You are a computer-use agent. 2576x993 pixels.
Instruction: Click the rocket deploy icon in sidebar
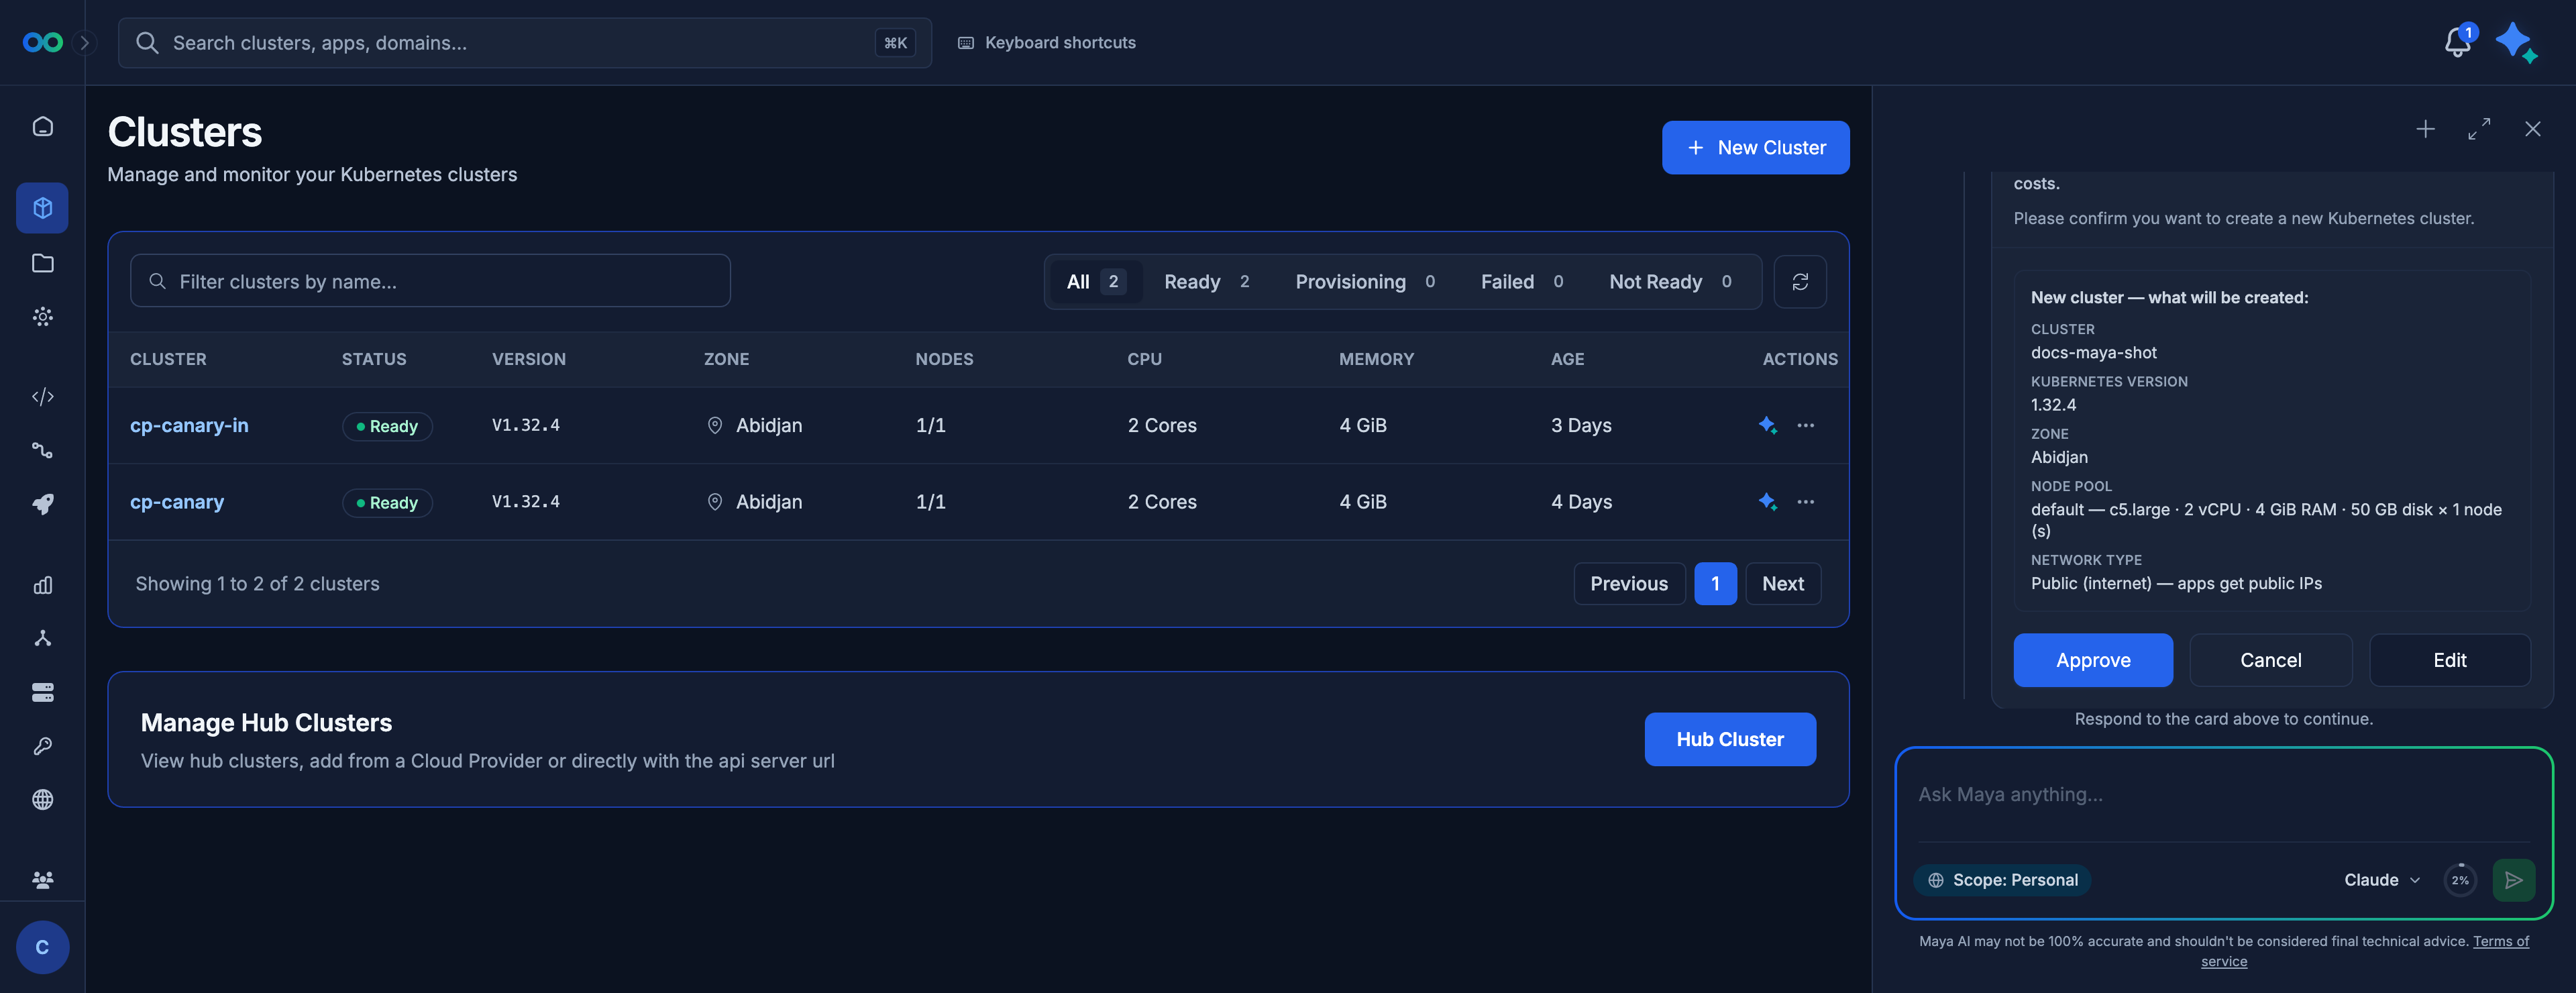pos(42,504)
